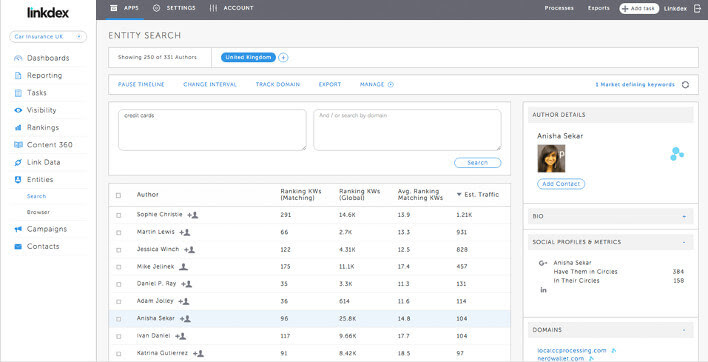Click the blue network graph icon in Author Details
Viewport: 708px width, 362px height.
[676, 153]
